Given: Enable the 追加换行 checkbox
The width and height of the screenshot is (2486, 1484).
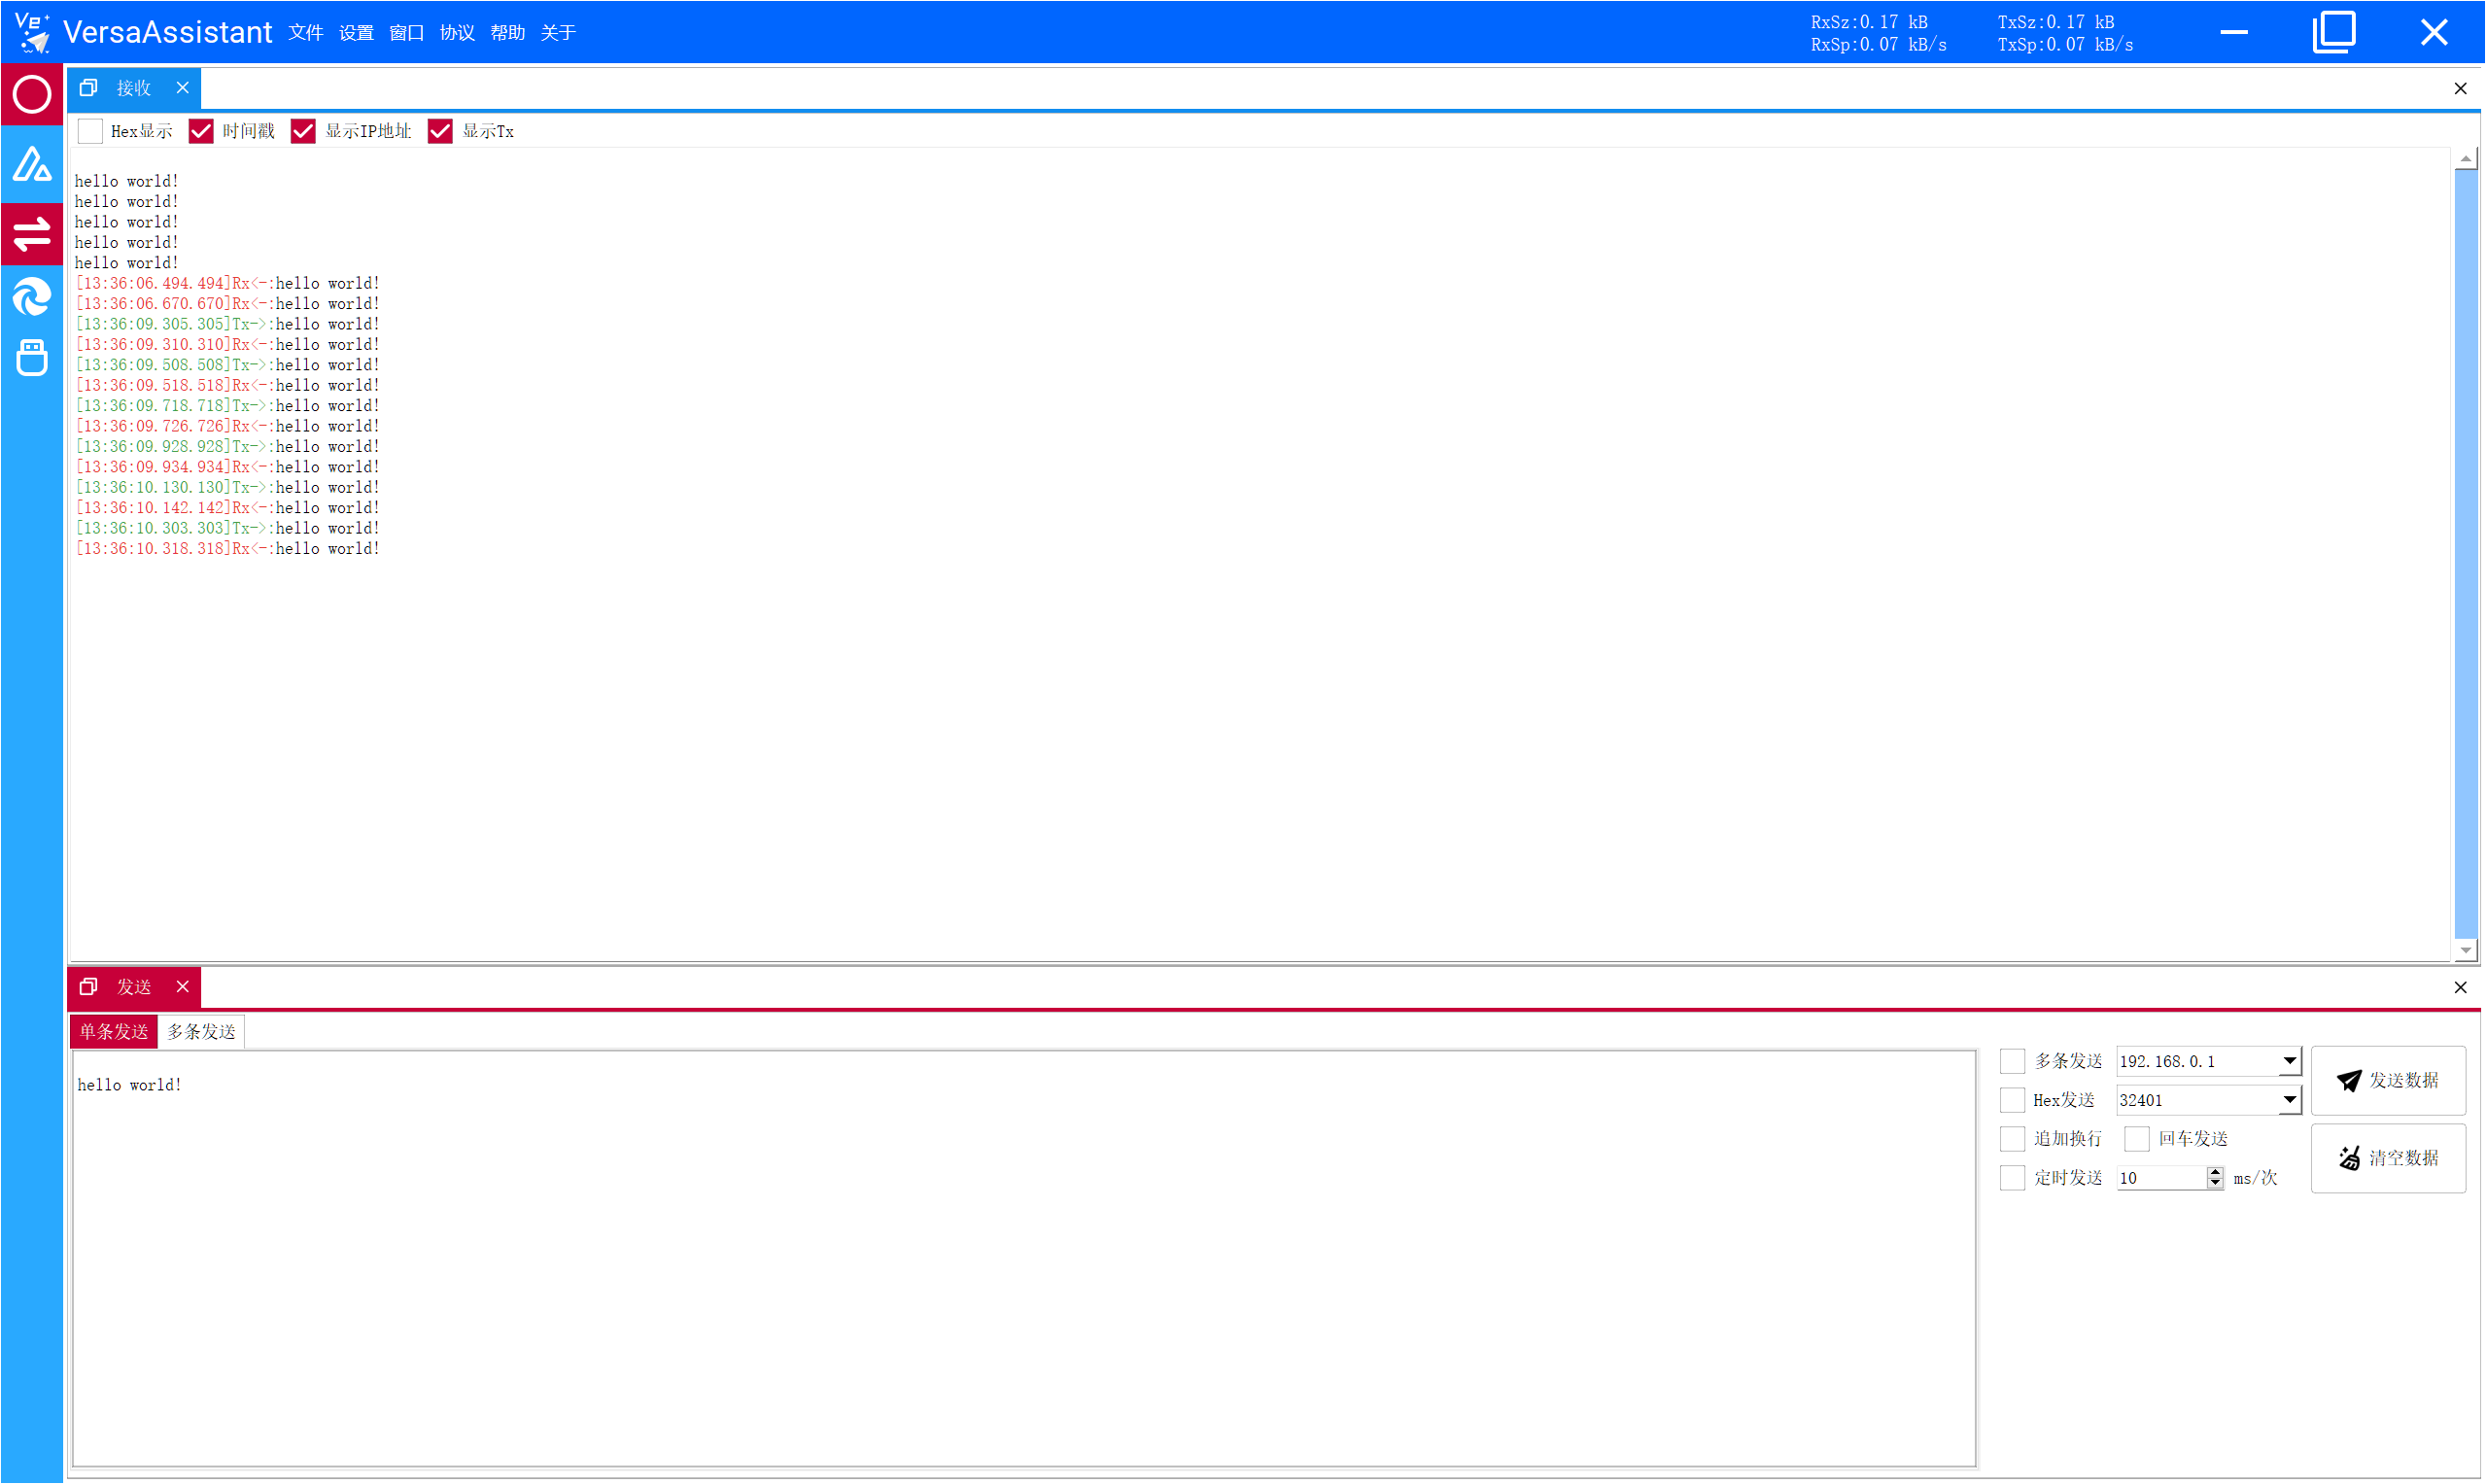Looking at the screenshot, I should tap(2013, 1139).
